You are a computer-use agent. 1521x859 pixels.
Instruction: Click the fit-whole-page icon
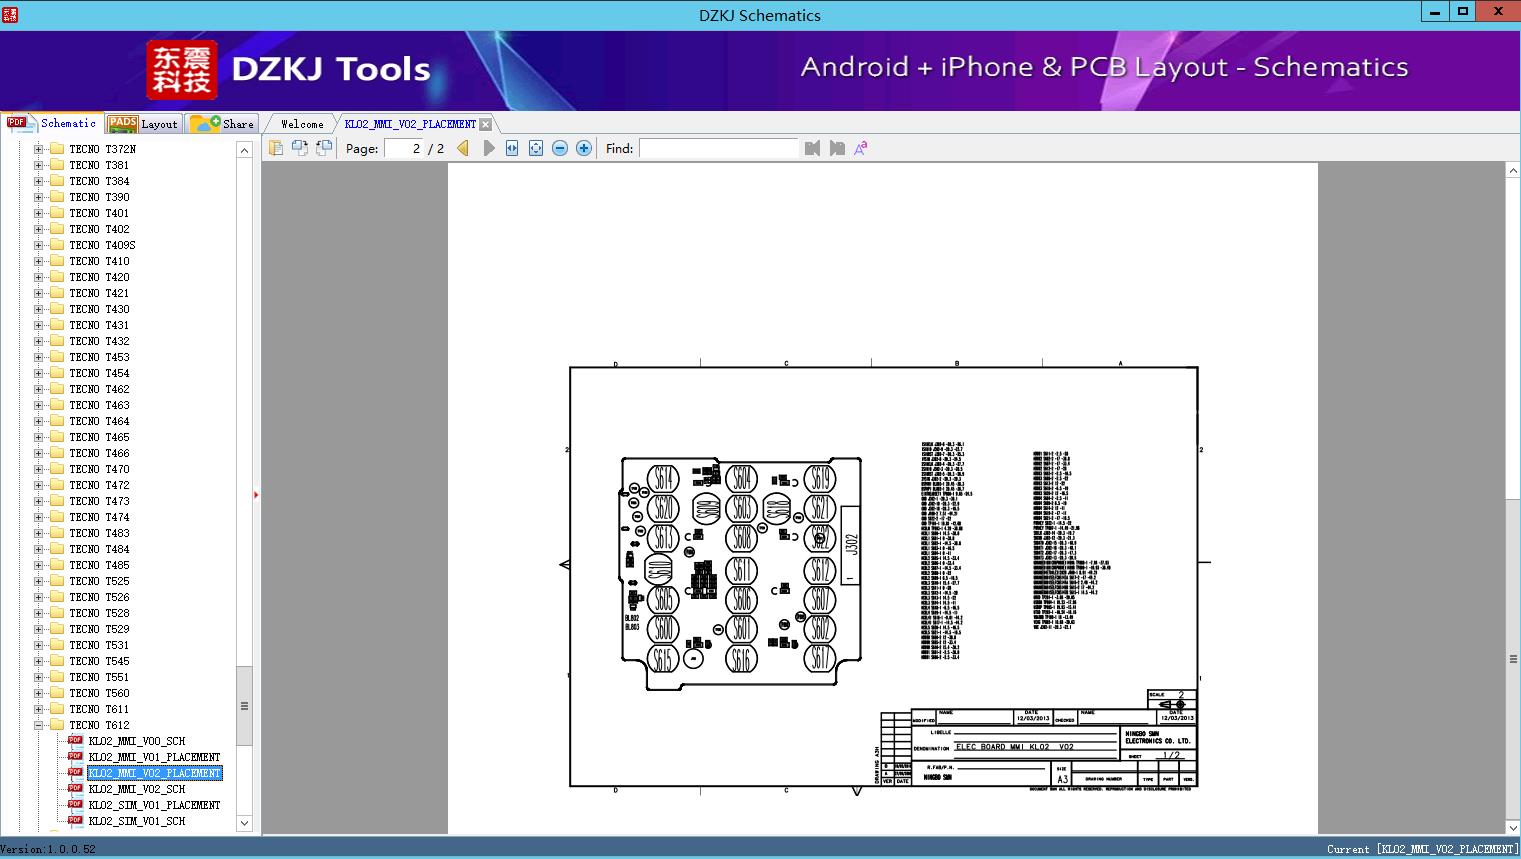(536, 148)
